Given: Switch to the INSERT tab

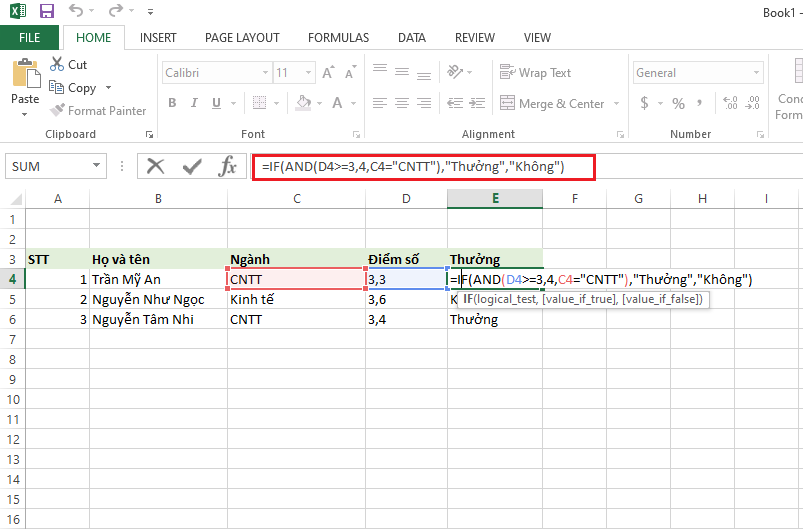Looking at the screenshot, I should (158, 38).
